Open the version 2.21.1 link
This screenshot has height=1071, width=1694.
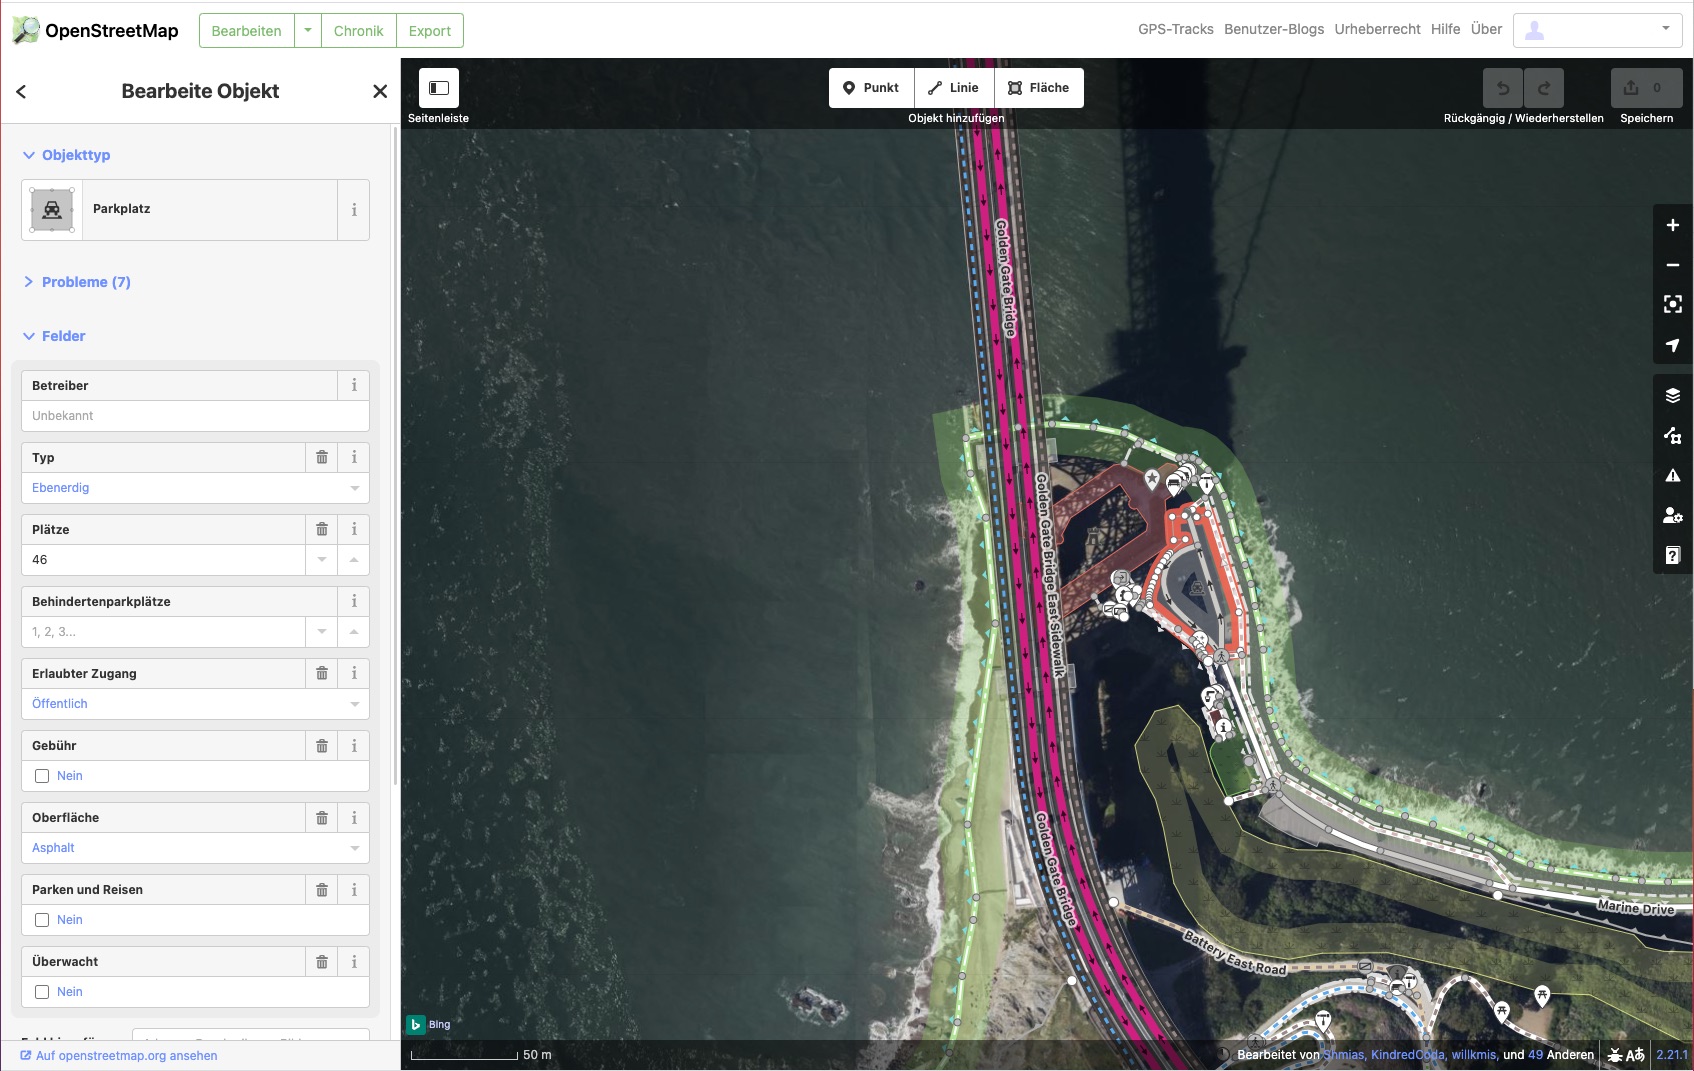point(1672,1055)
